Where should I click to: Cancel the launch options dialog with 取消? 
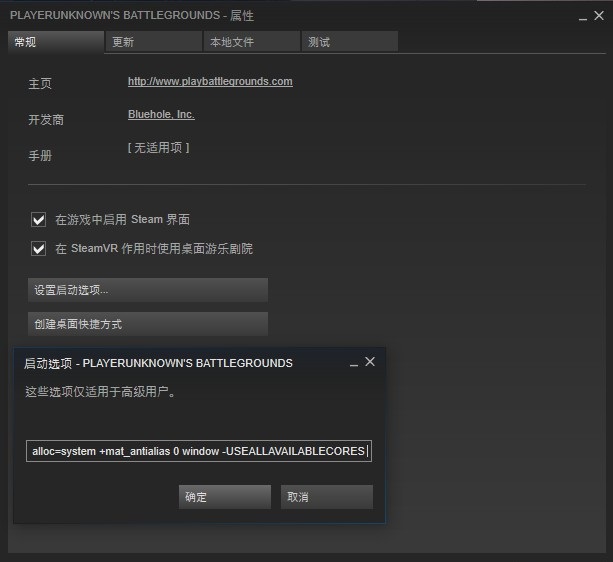[327, 497]
